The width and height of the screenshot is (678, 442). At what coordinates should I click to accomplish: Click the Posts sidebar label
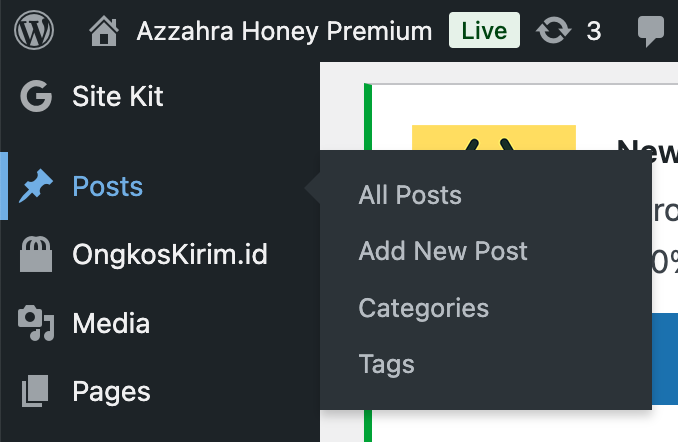pyautogui.click(x=108, y=186)
